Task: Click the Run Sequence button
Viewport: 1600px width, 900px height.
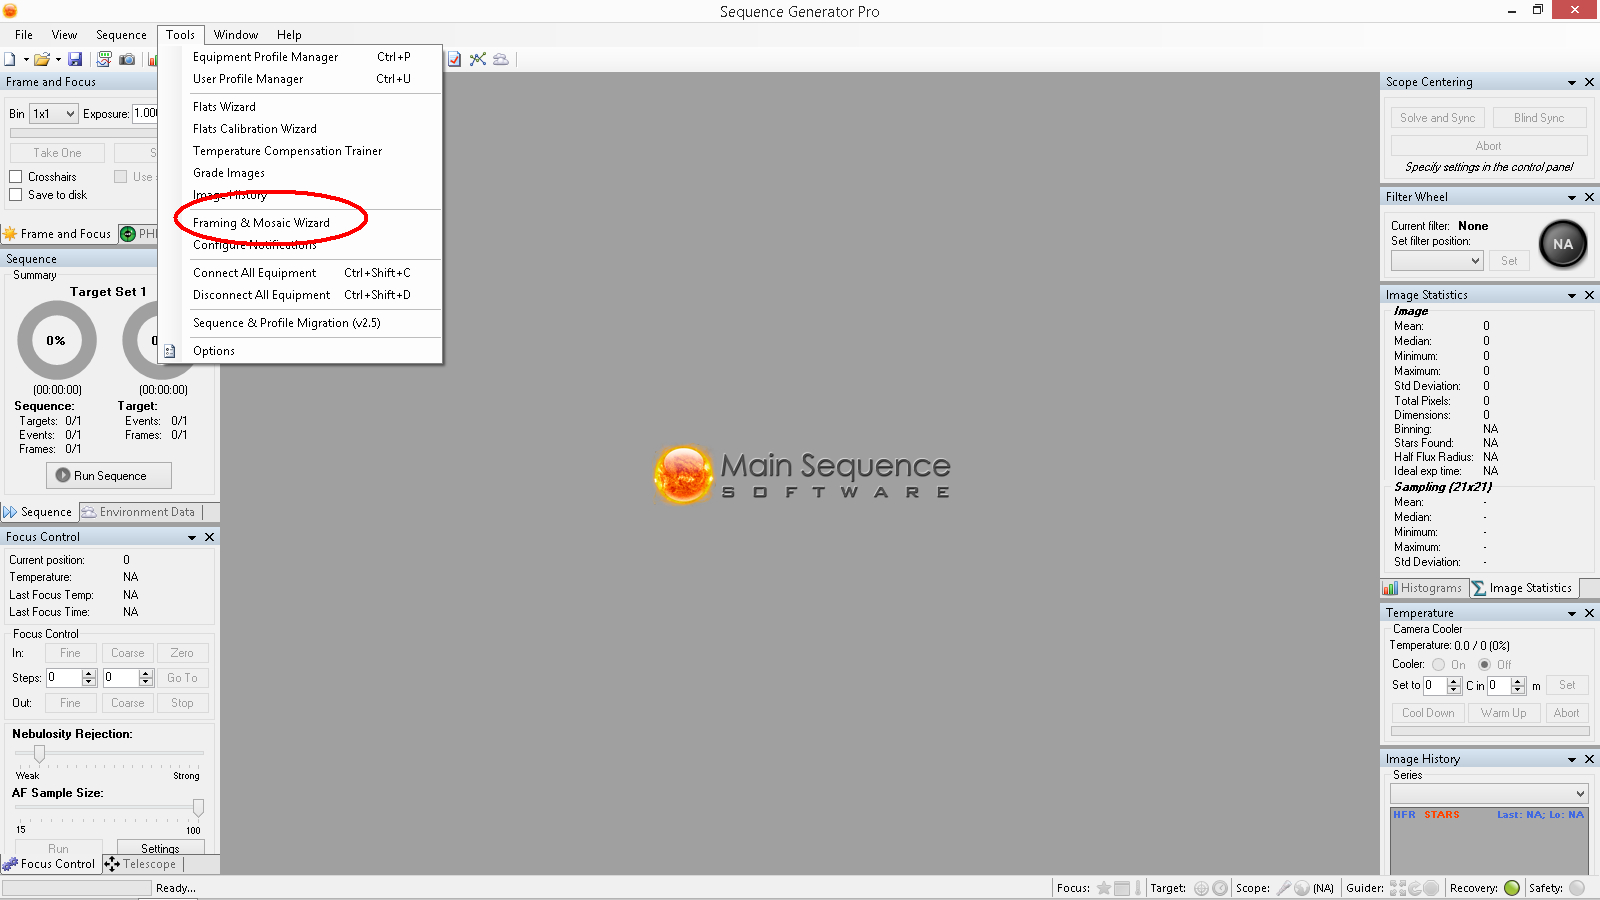Action: (109, 476)
